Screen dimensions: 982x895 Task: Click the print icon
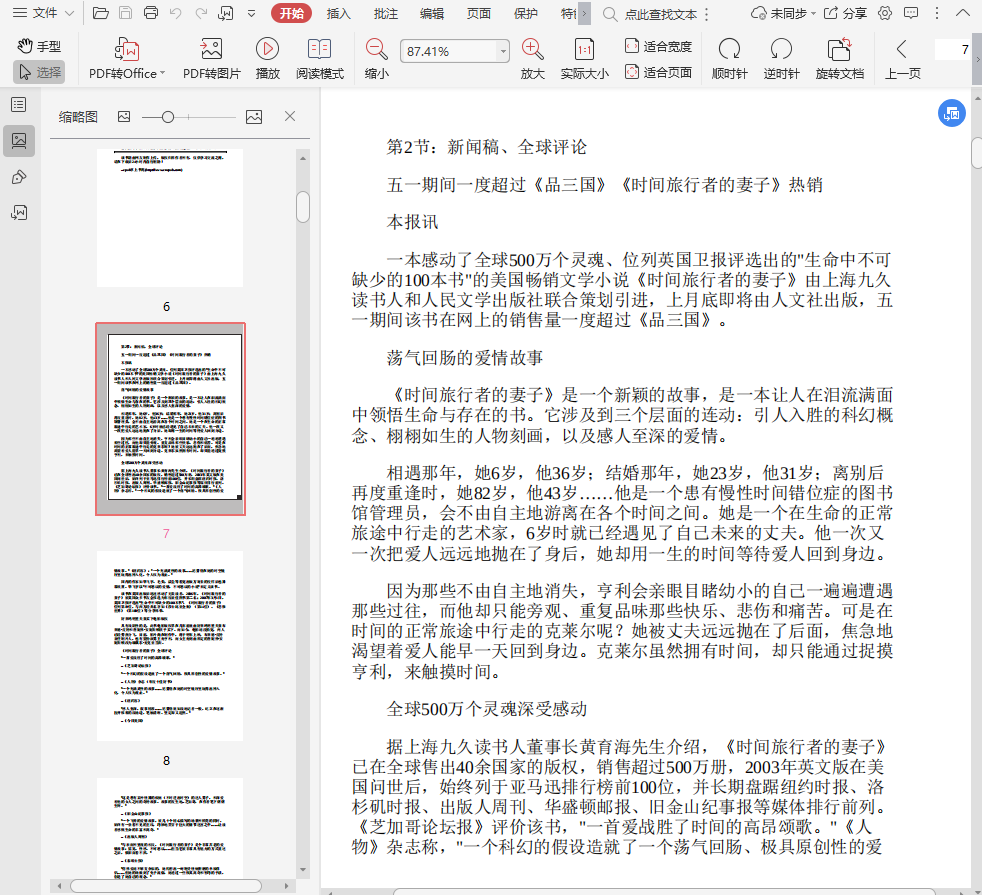(x=151, y=13)
